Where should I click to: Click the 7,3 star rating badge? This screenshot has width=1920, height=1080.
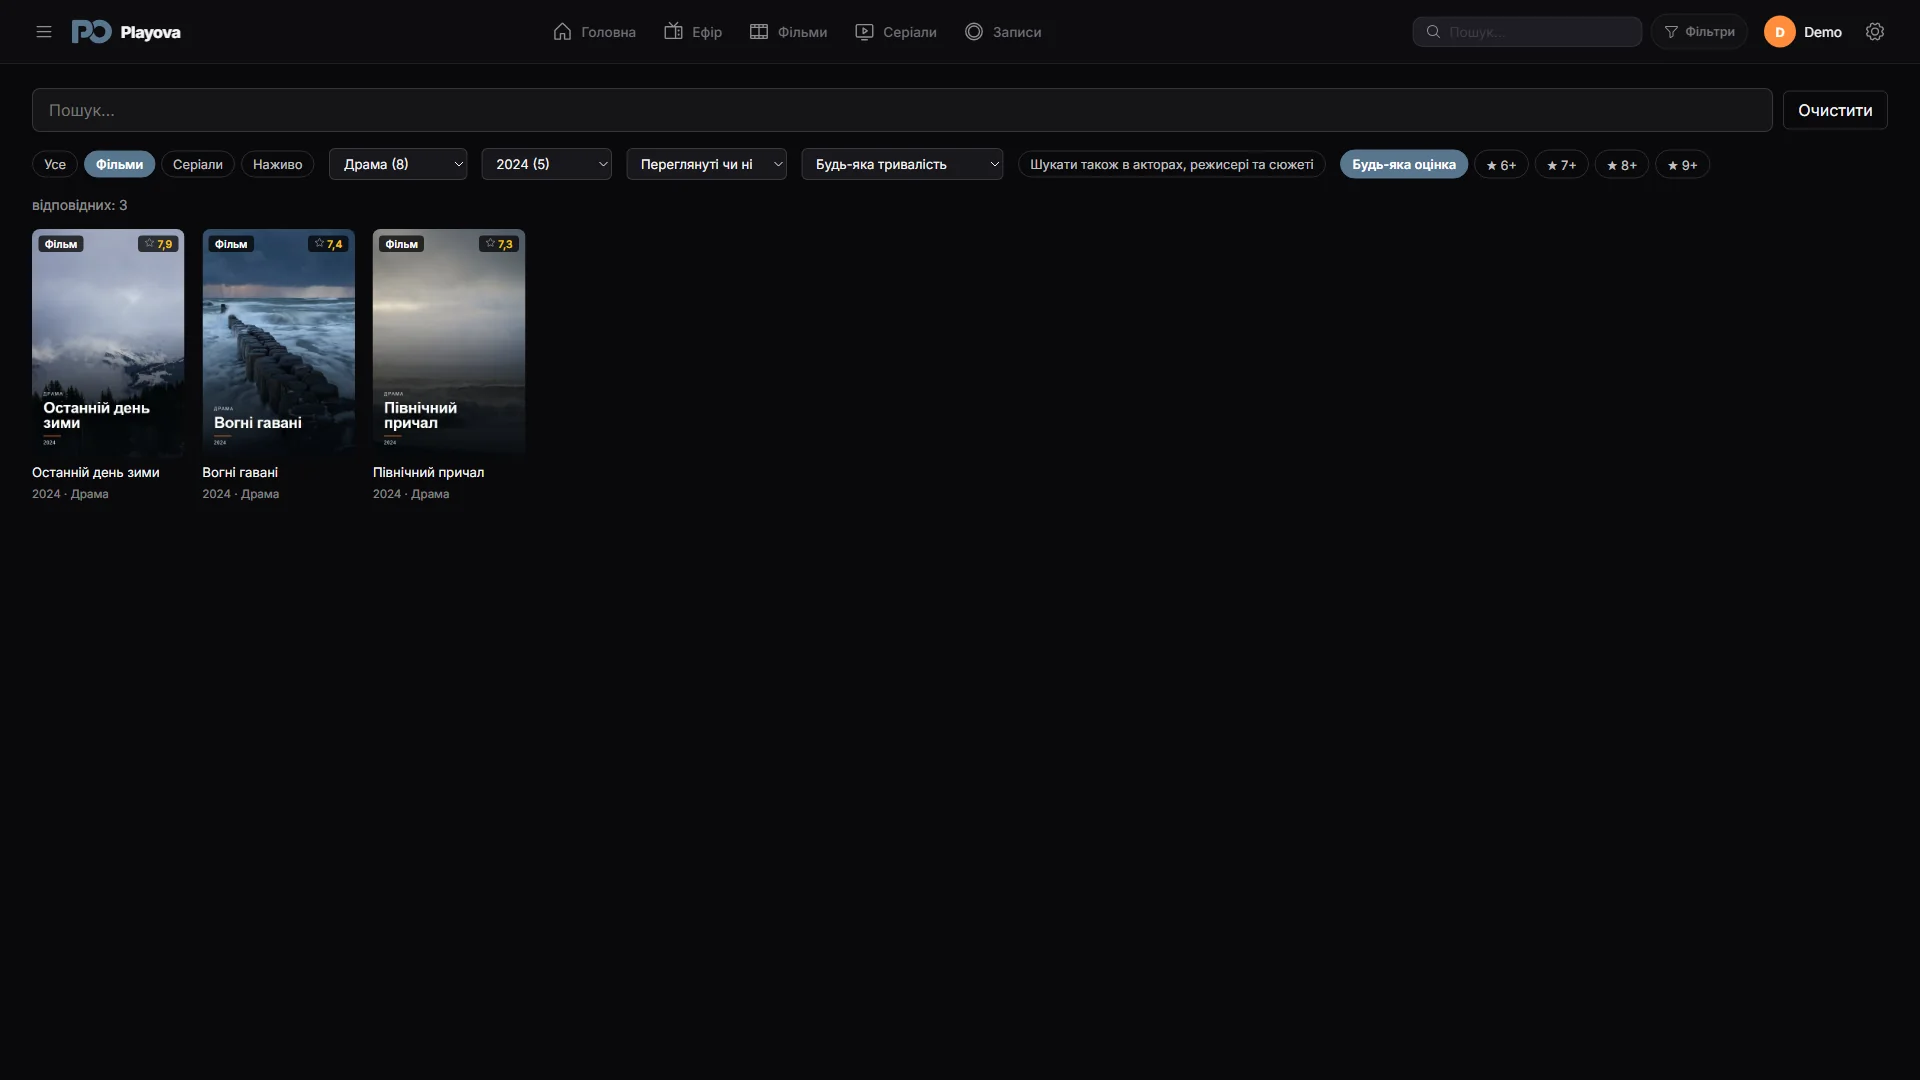(x=499, y=244)
